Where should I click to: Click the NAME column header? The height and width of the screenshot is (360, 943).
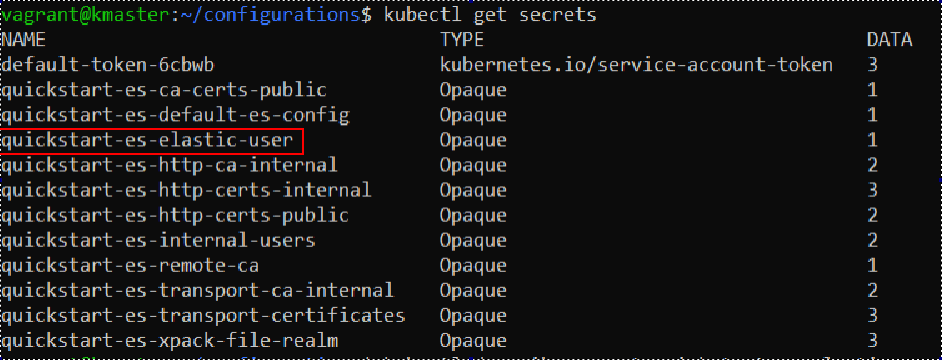23,40
